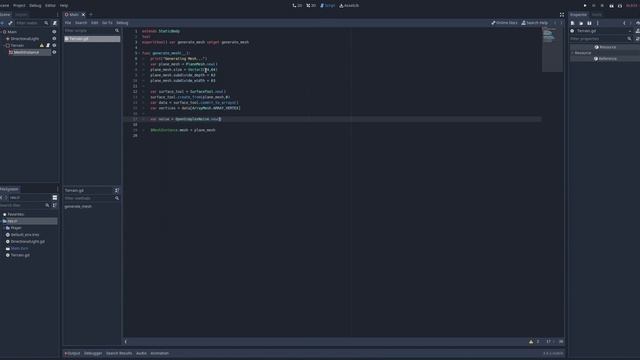Select DirectionalLight.gd file
Screen dimensions: 640x360
pyautogui.click(x=28, y=242)
